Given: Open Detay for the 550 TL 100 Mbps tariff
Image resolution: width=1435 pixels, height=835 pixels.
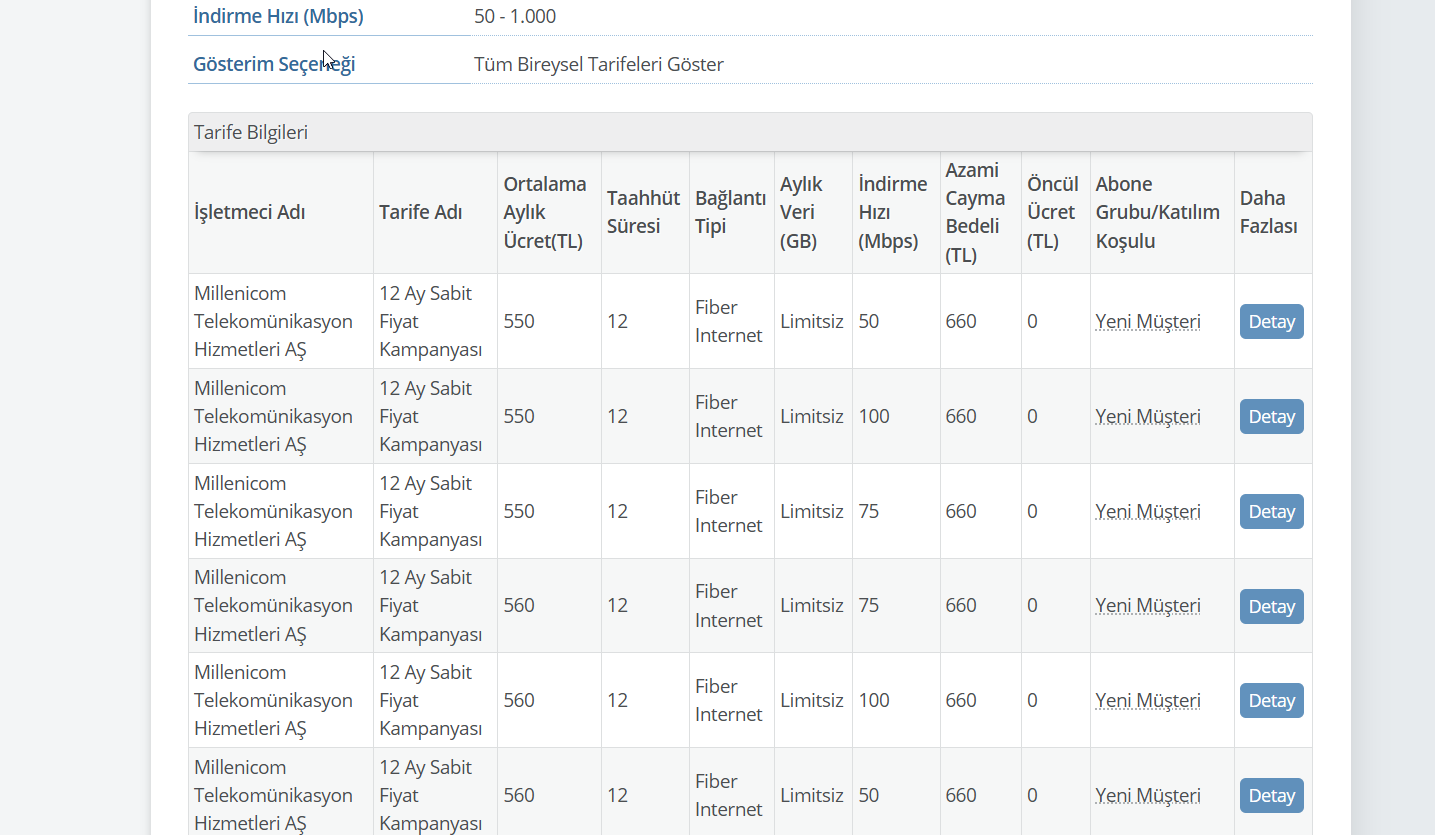Looking at the screenshot, I should 1271,416.
